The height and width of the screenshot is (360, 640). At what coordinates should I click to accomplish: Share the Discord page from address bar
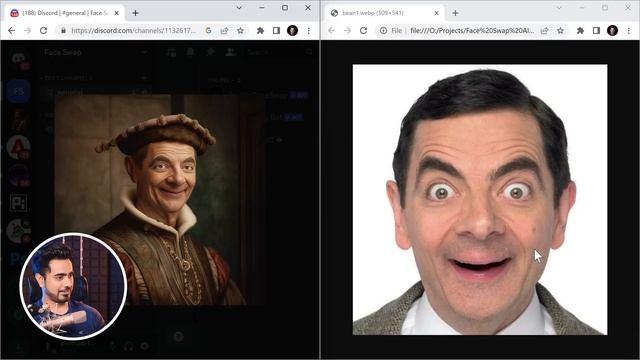[224, 31]
